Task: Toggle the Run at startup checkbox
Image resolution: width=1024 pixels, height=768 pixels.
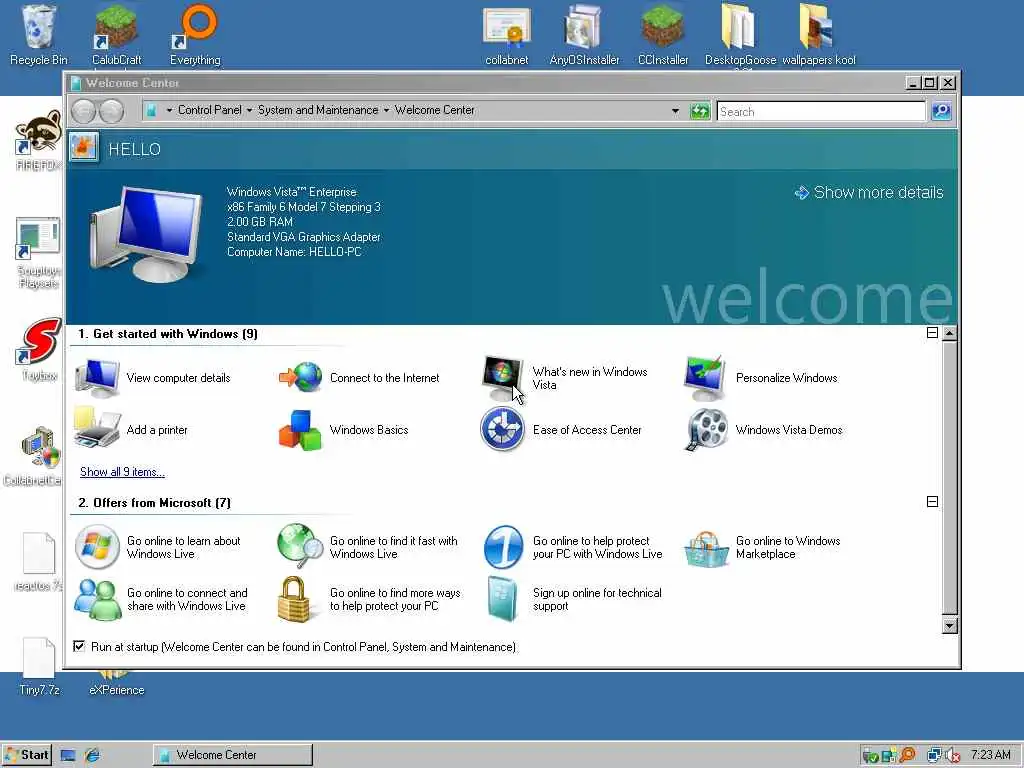Action: (x=79, y=647)
